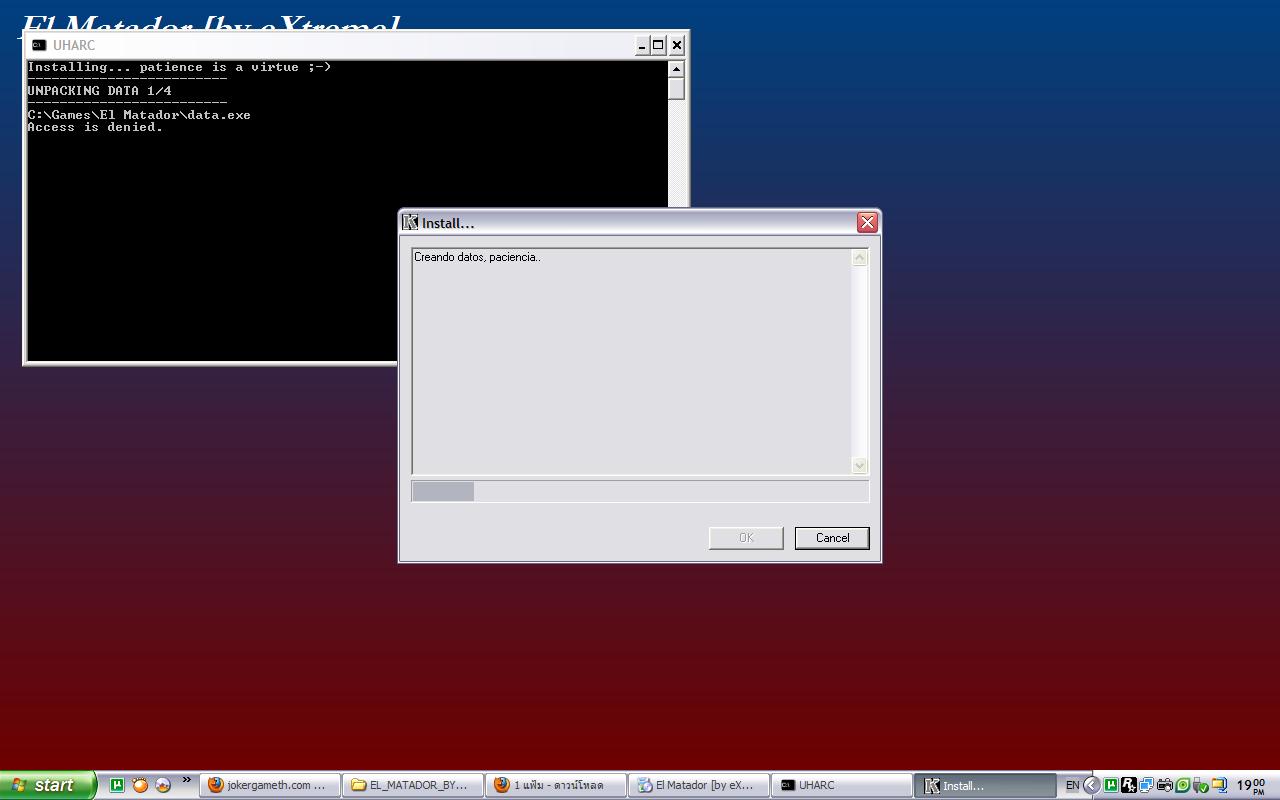Switch to El Matador [by eX... taskbar button
The width and height of the screenshot is (1280, 800).
699,785
